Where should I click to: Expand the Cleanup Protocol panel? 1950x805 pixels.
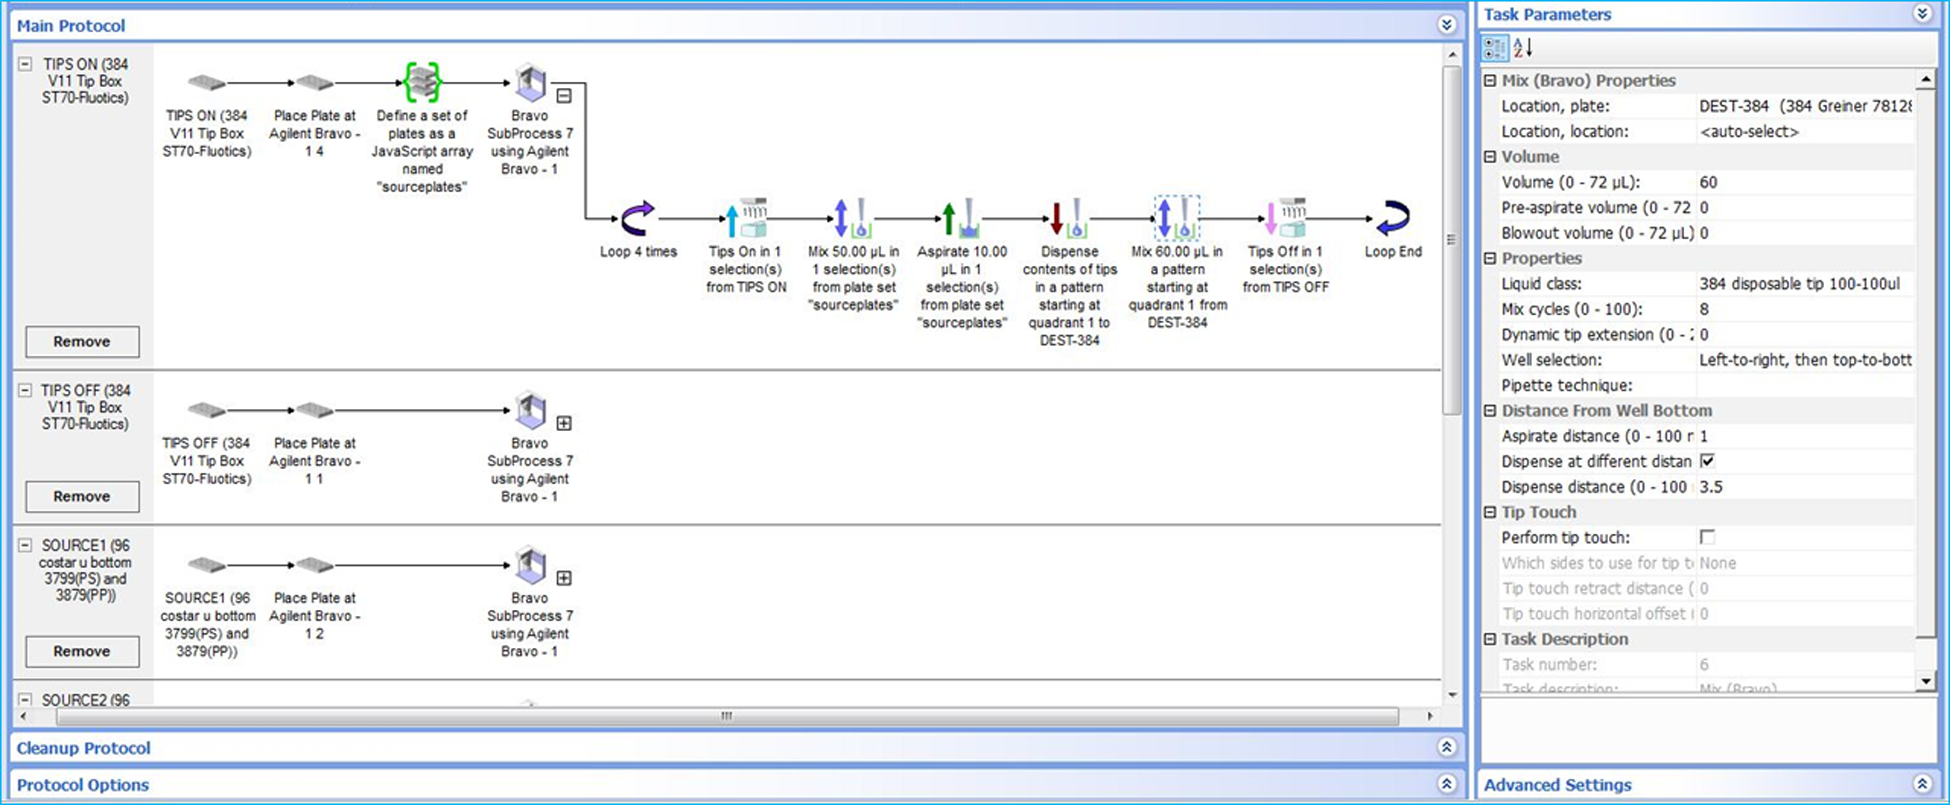coord(1446,748)
